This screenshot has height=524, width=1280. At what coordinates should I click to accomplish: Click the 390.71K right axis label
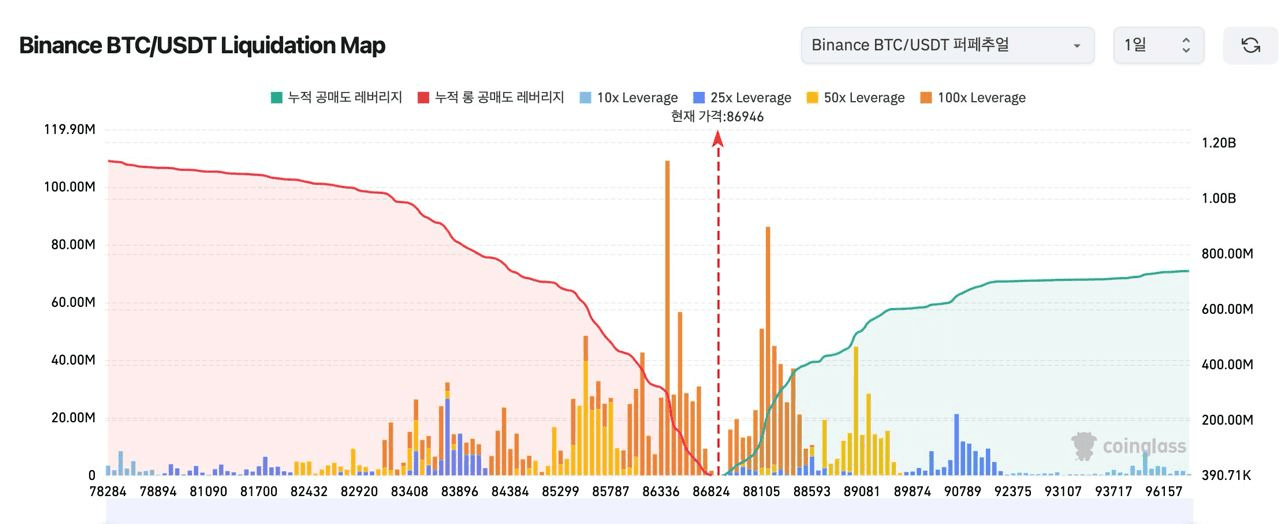pyautogui.click(x=1225, y=475)
